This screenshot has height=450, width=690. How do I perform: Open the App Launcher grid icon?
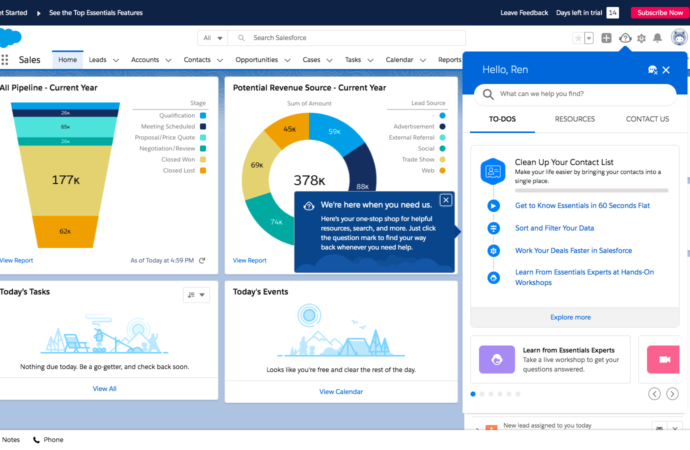click(x=5, y=60)
